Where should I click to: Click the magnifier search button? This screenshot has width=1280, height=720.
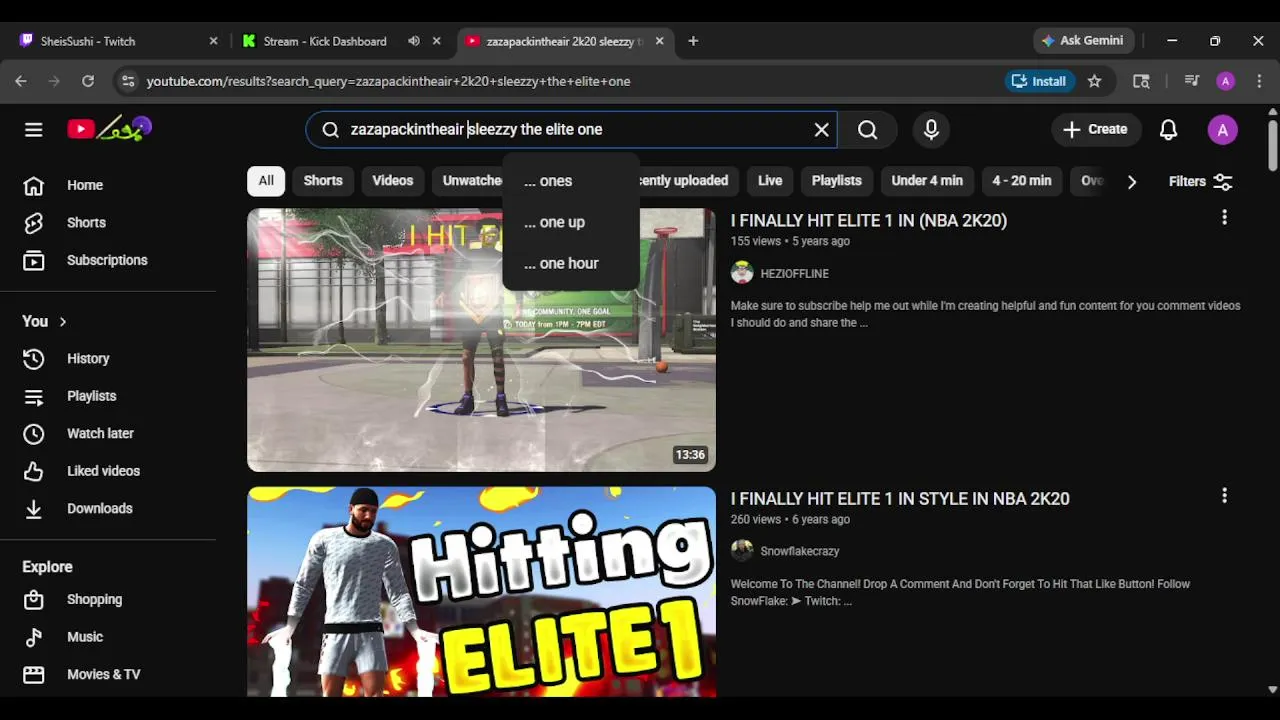pos(867,129)
